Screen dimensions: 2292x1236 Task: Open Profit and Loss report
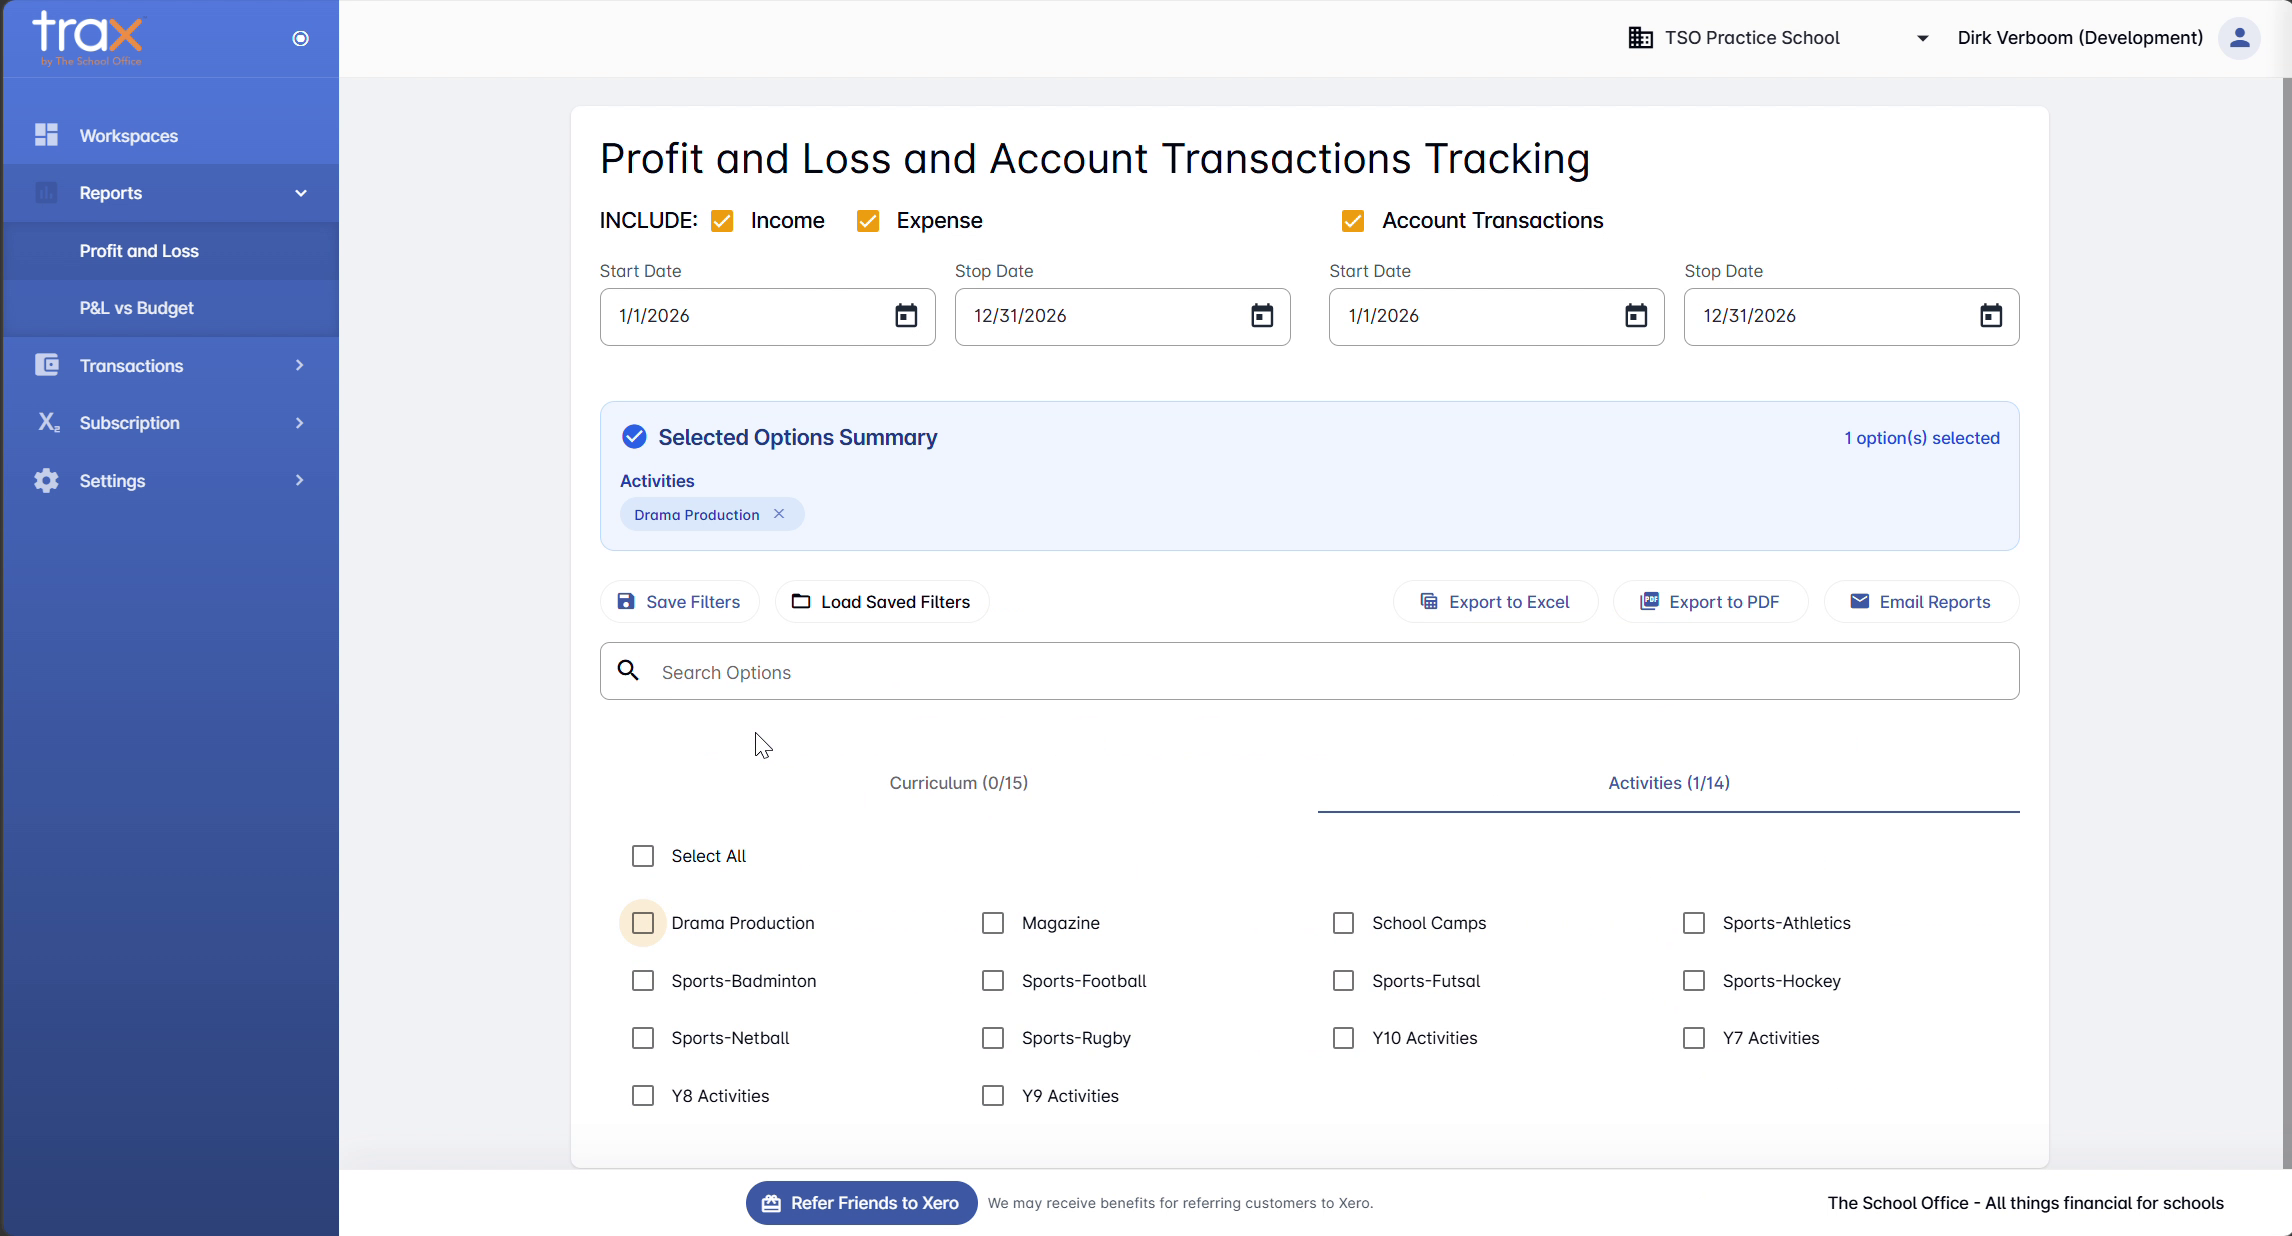170,251
